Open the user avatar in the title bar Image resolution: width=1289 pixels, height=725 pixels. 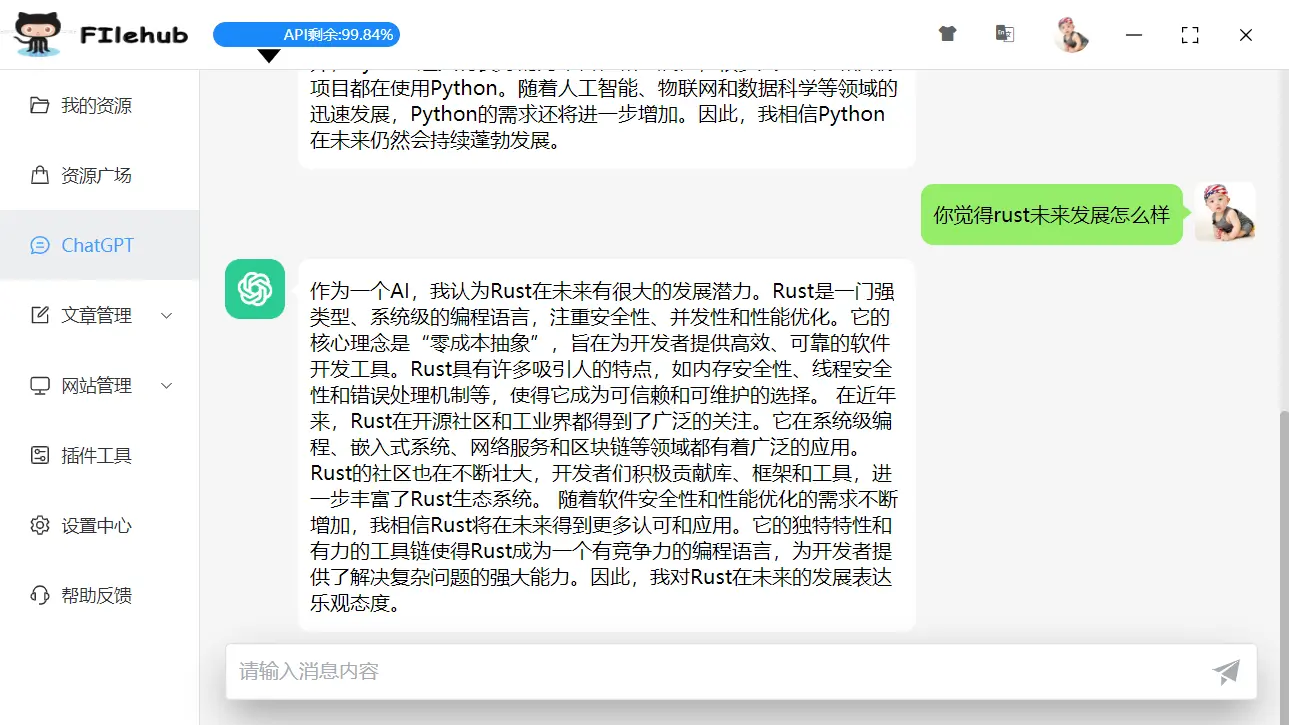[1070, 34]
